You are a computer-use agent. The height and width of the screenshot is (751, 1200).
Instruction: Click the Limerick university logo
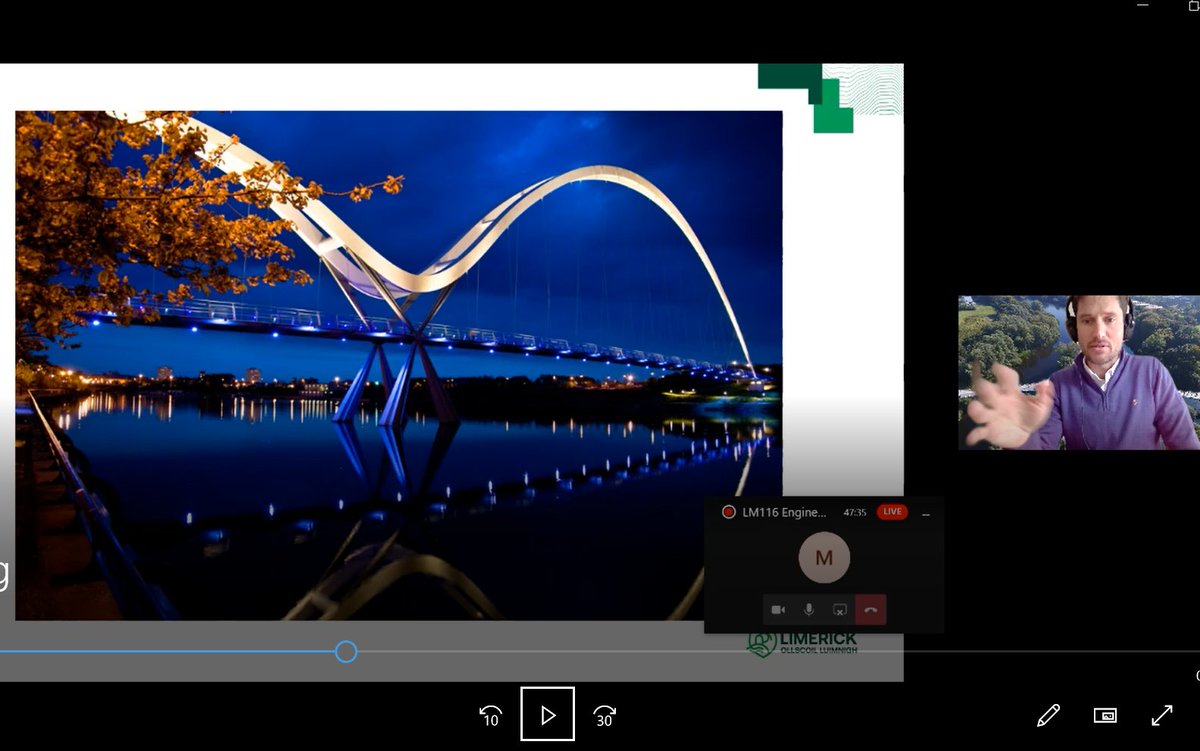pos(802,643)
